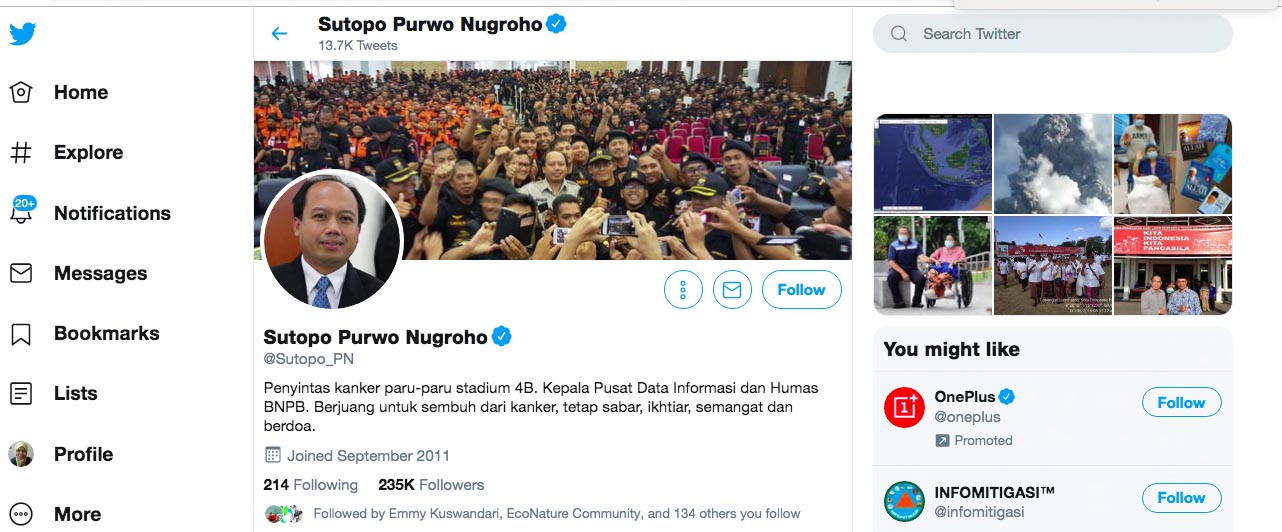
Task: Open Notifications bell with 20+ badge
Action: [22, 211]
